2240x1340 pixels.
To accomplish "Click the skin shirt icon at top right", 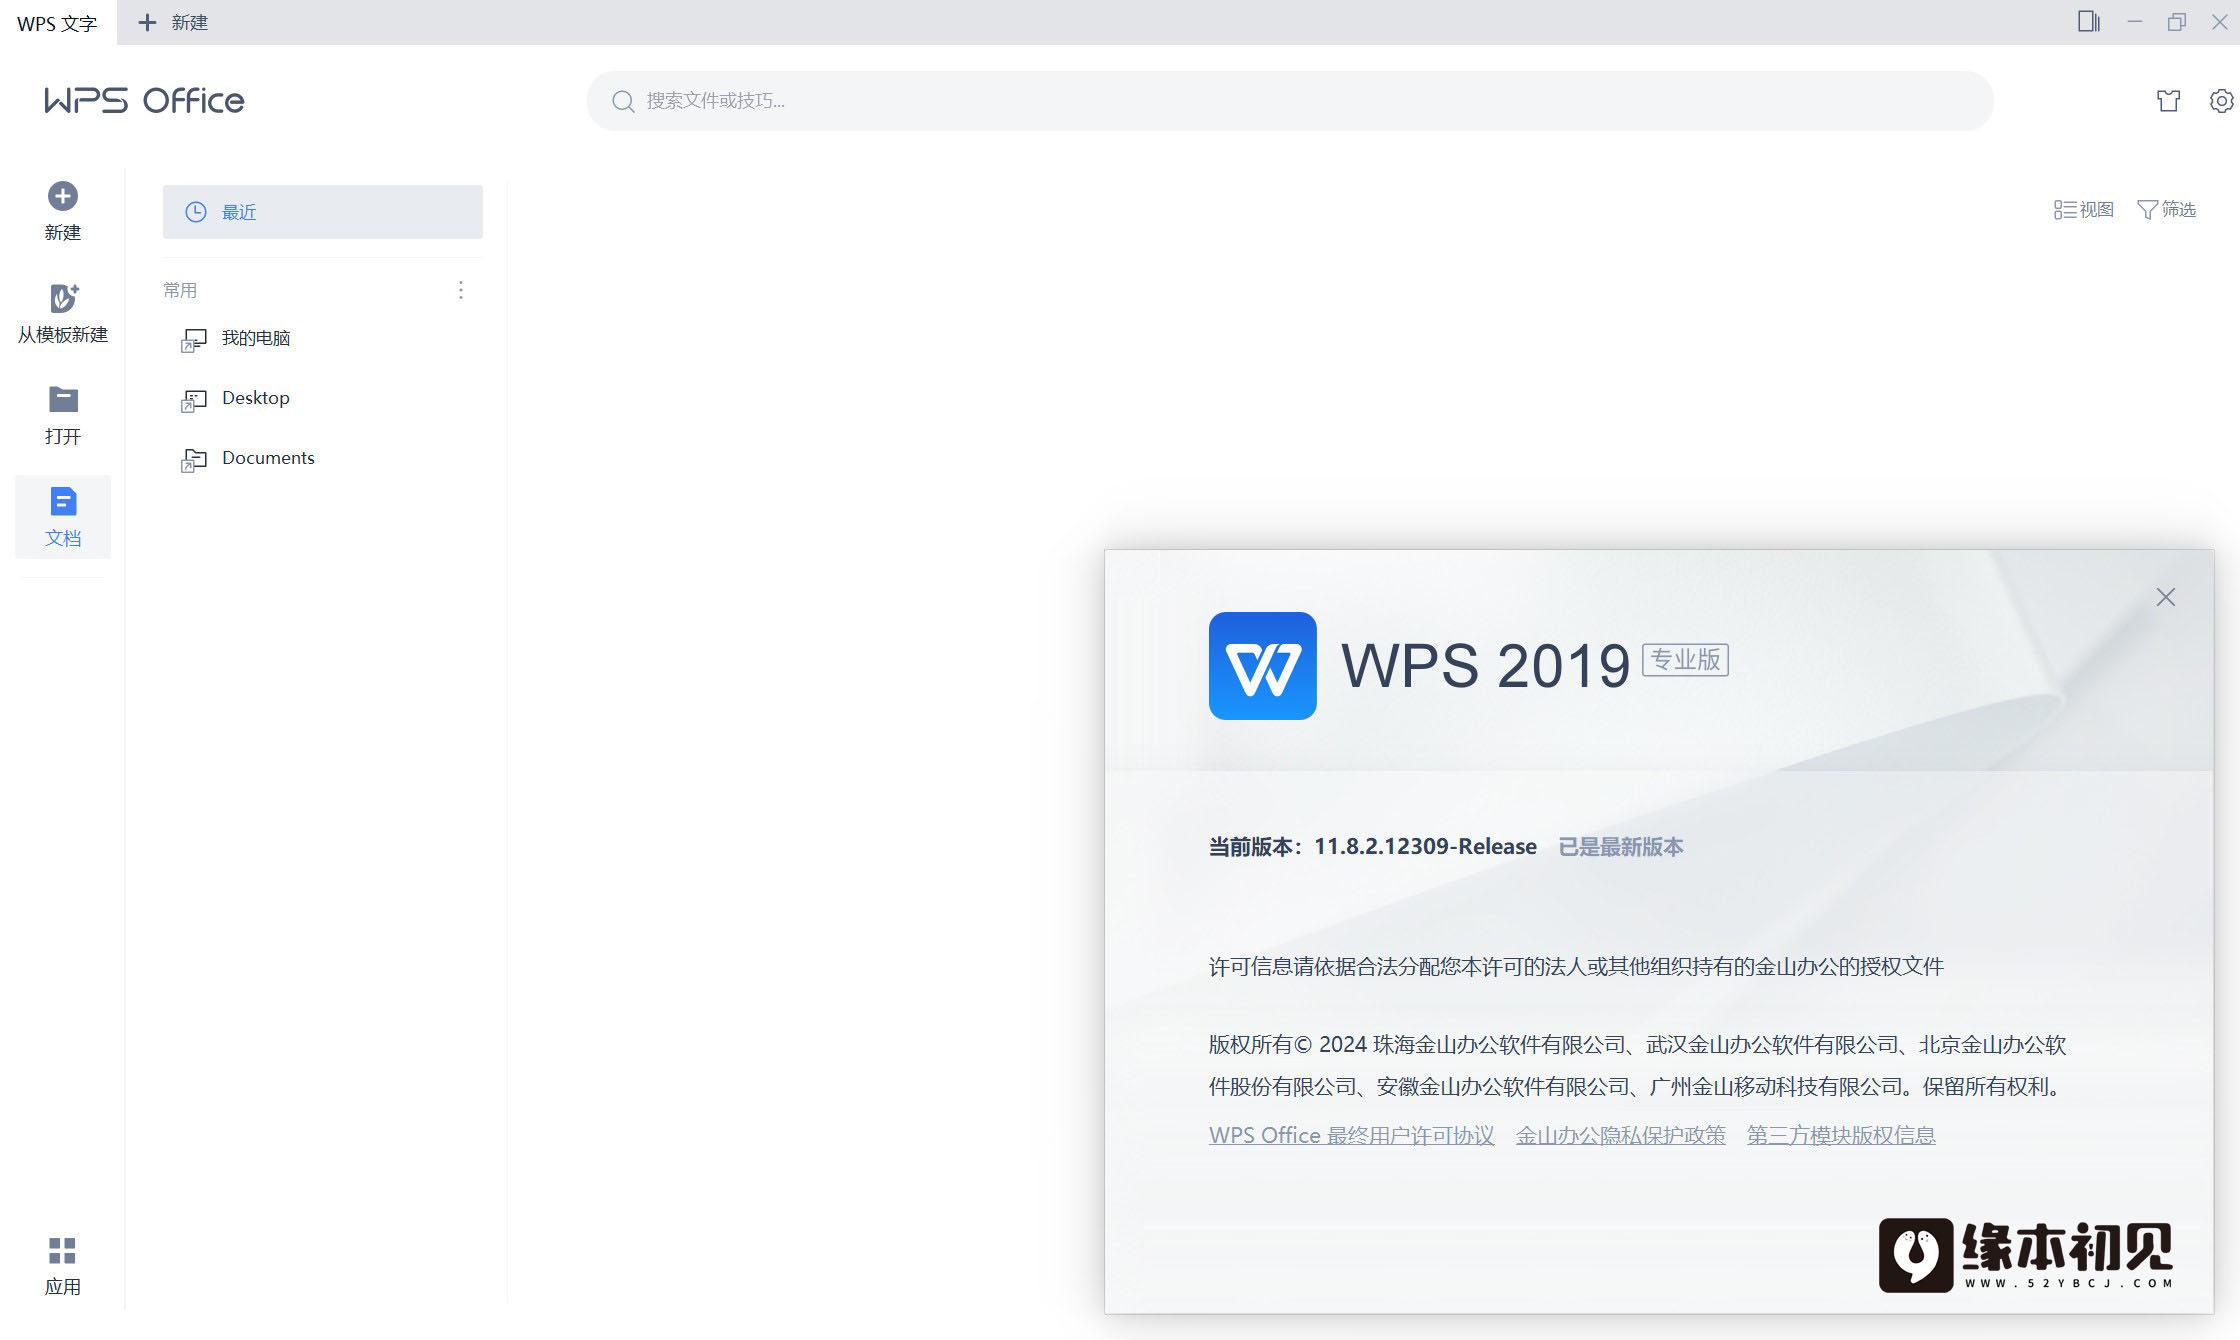I will pyautogui.click(x=2168, y=100).
